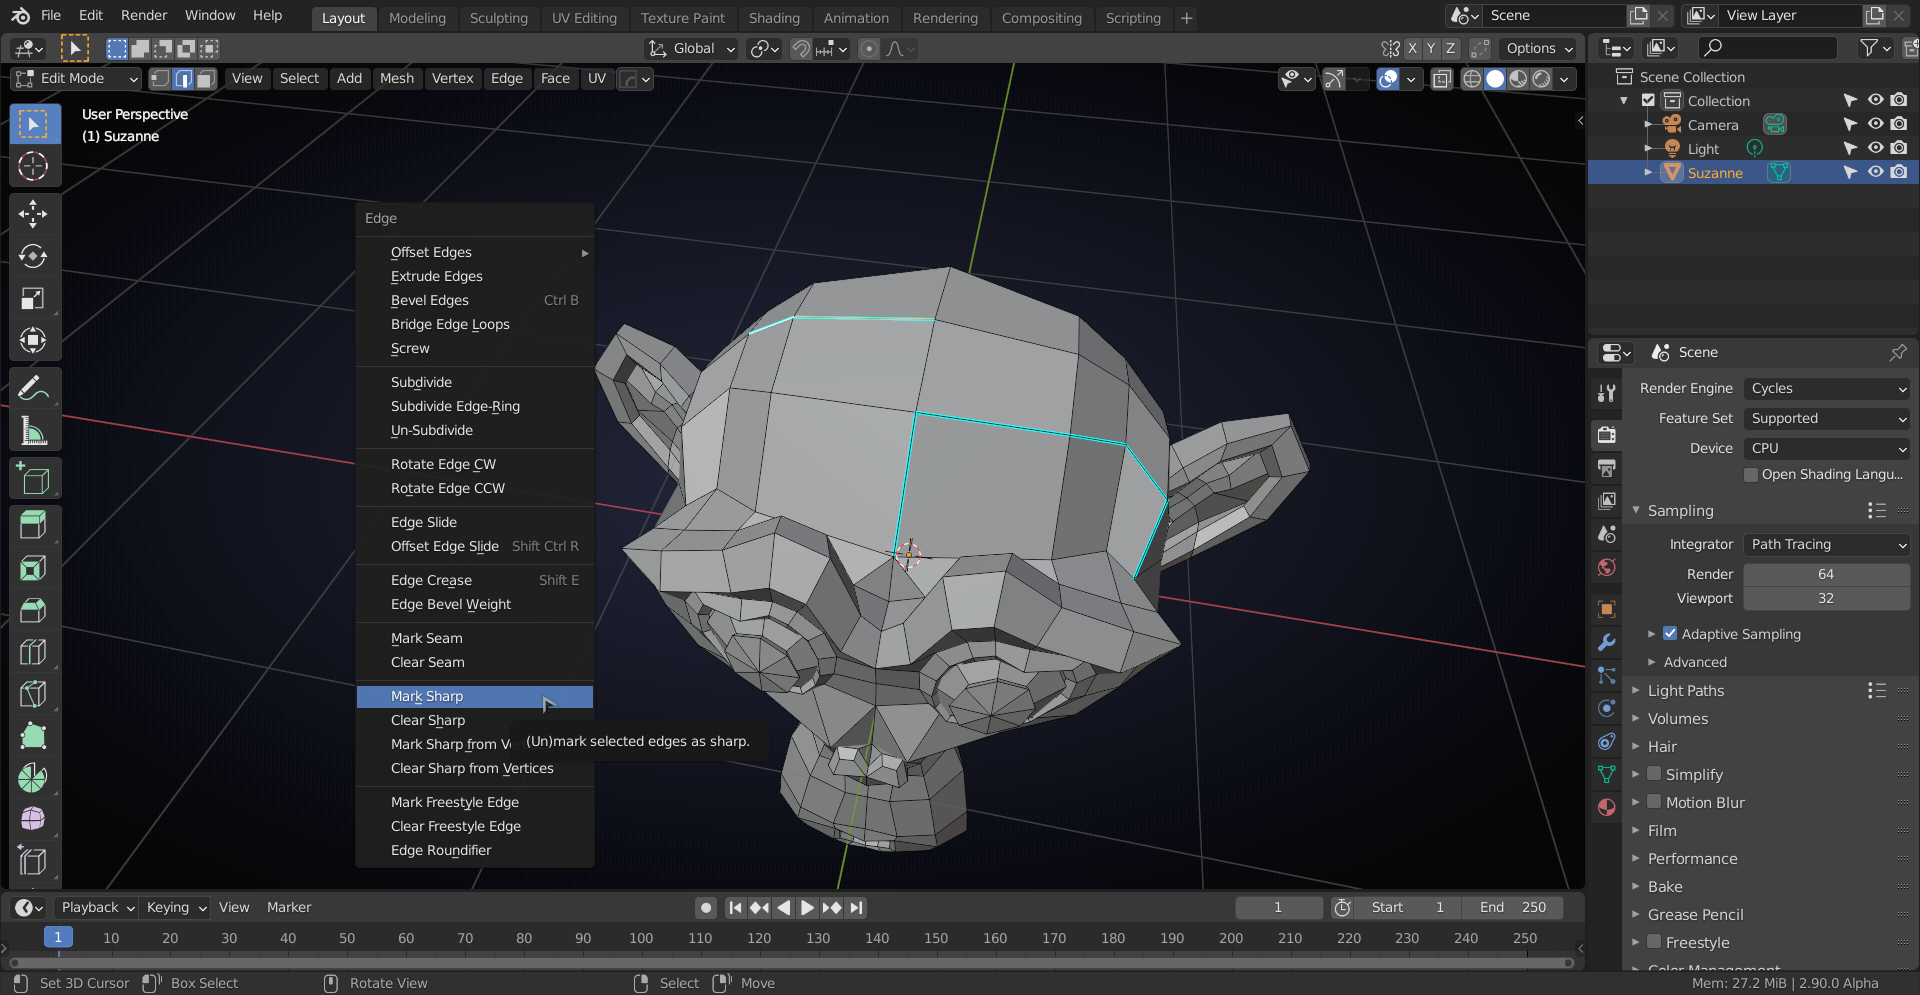Enable Open Shading Language checkbox
This screenshot has height=995, width=1920.
1751,475
